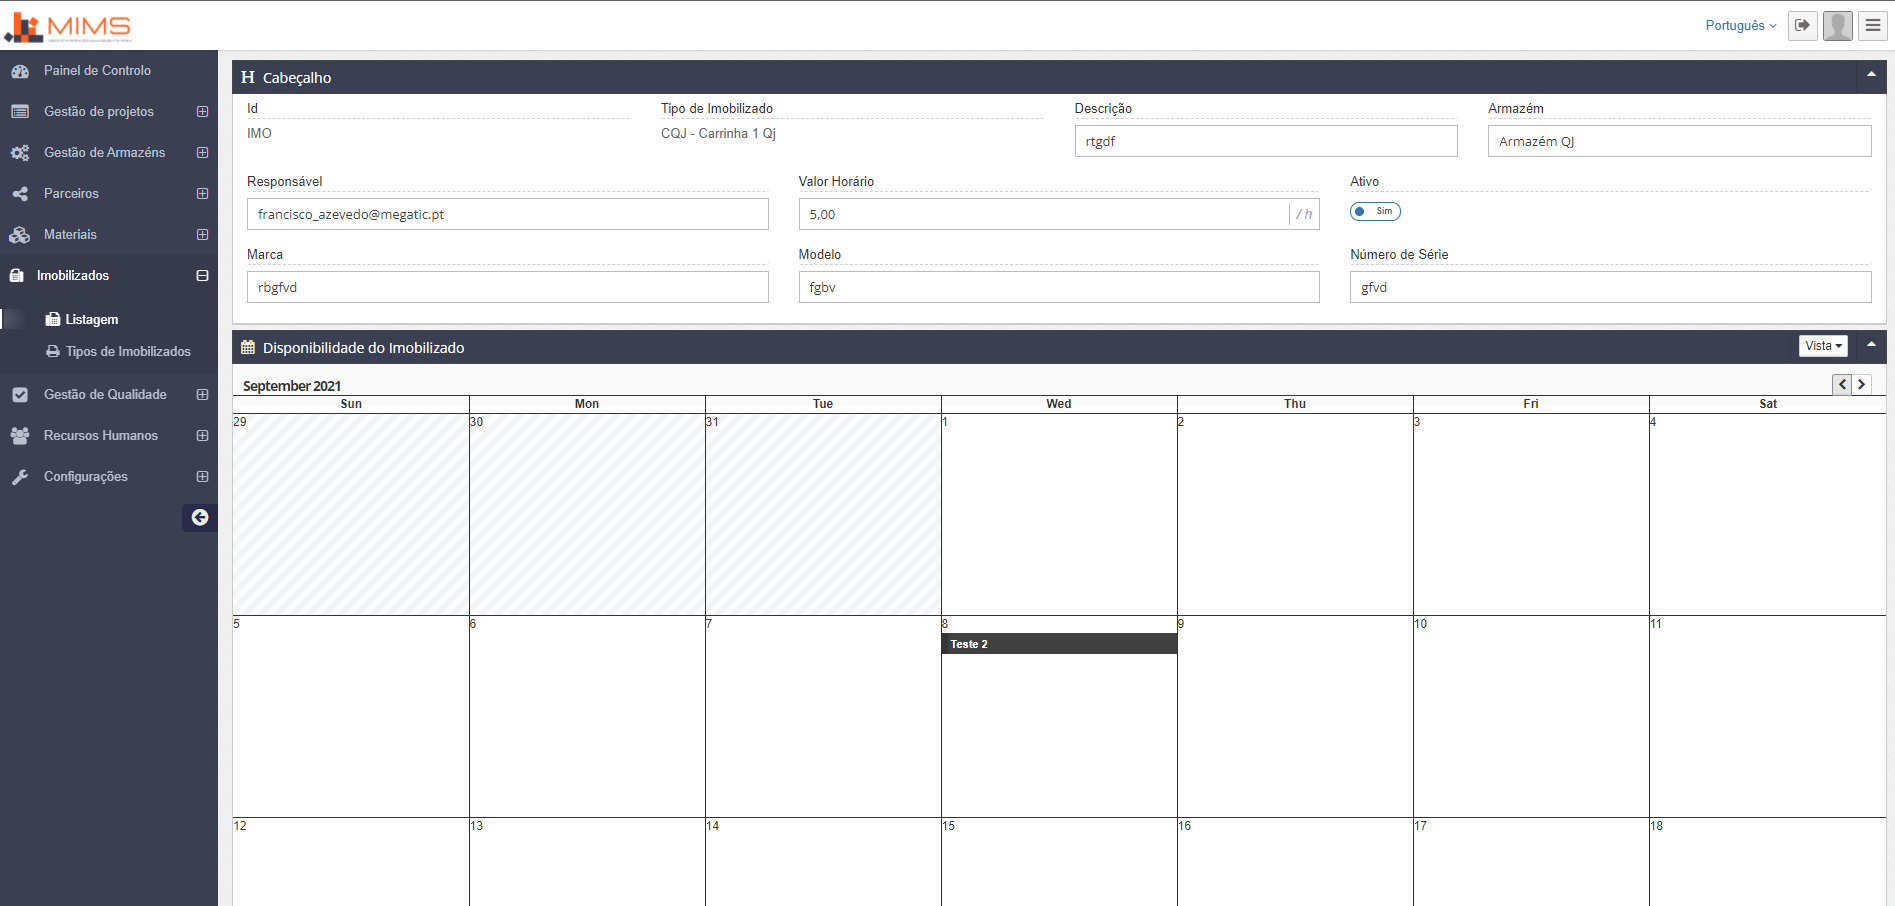Go to previous month in calendar

(x=1842, y=384)
